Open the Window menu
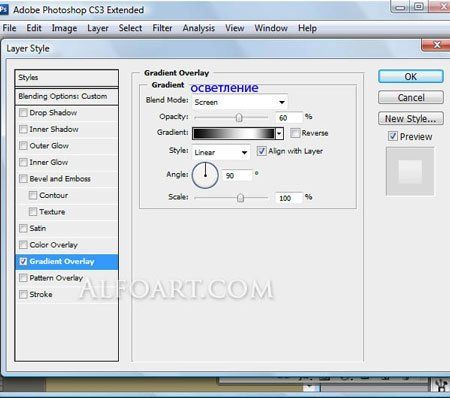Viewport: 450px width, 398px height. 271,28
